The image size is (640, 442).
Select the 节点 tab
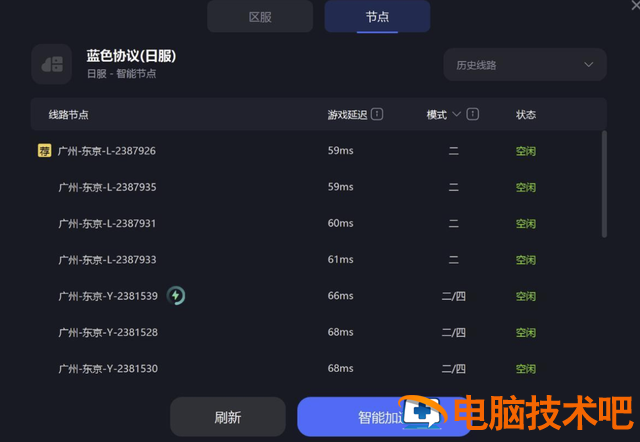(x=377, y=17)
